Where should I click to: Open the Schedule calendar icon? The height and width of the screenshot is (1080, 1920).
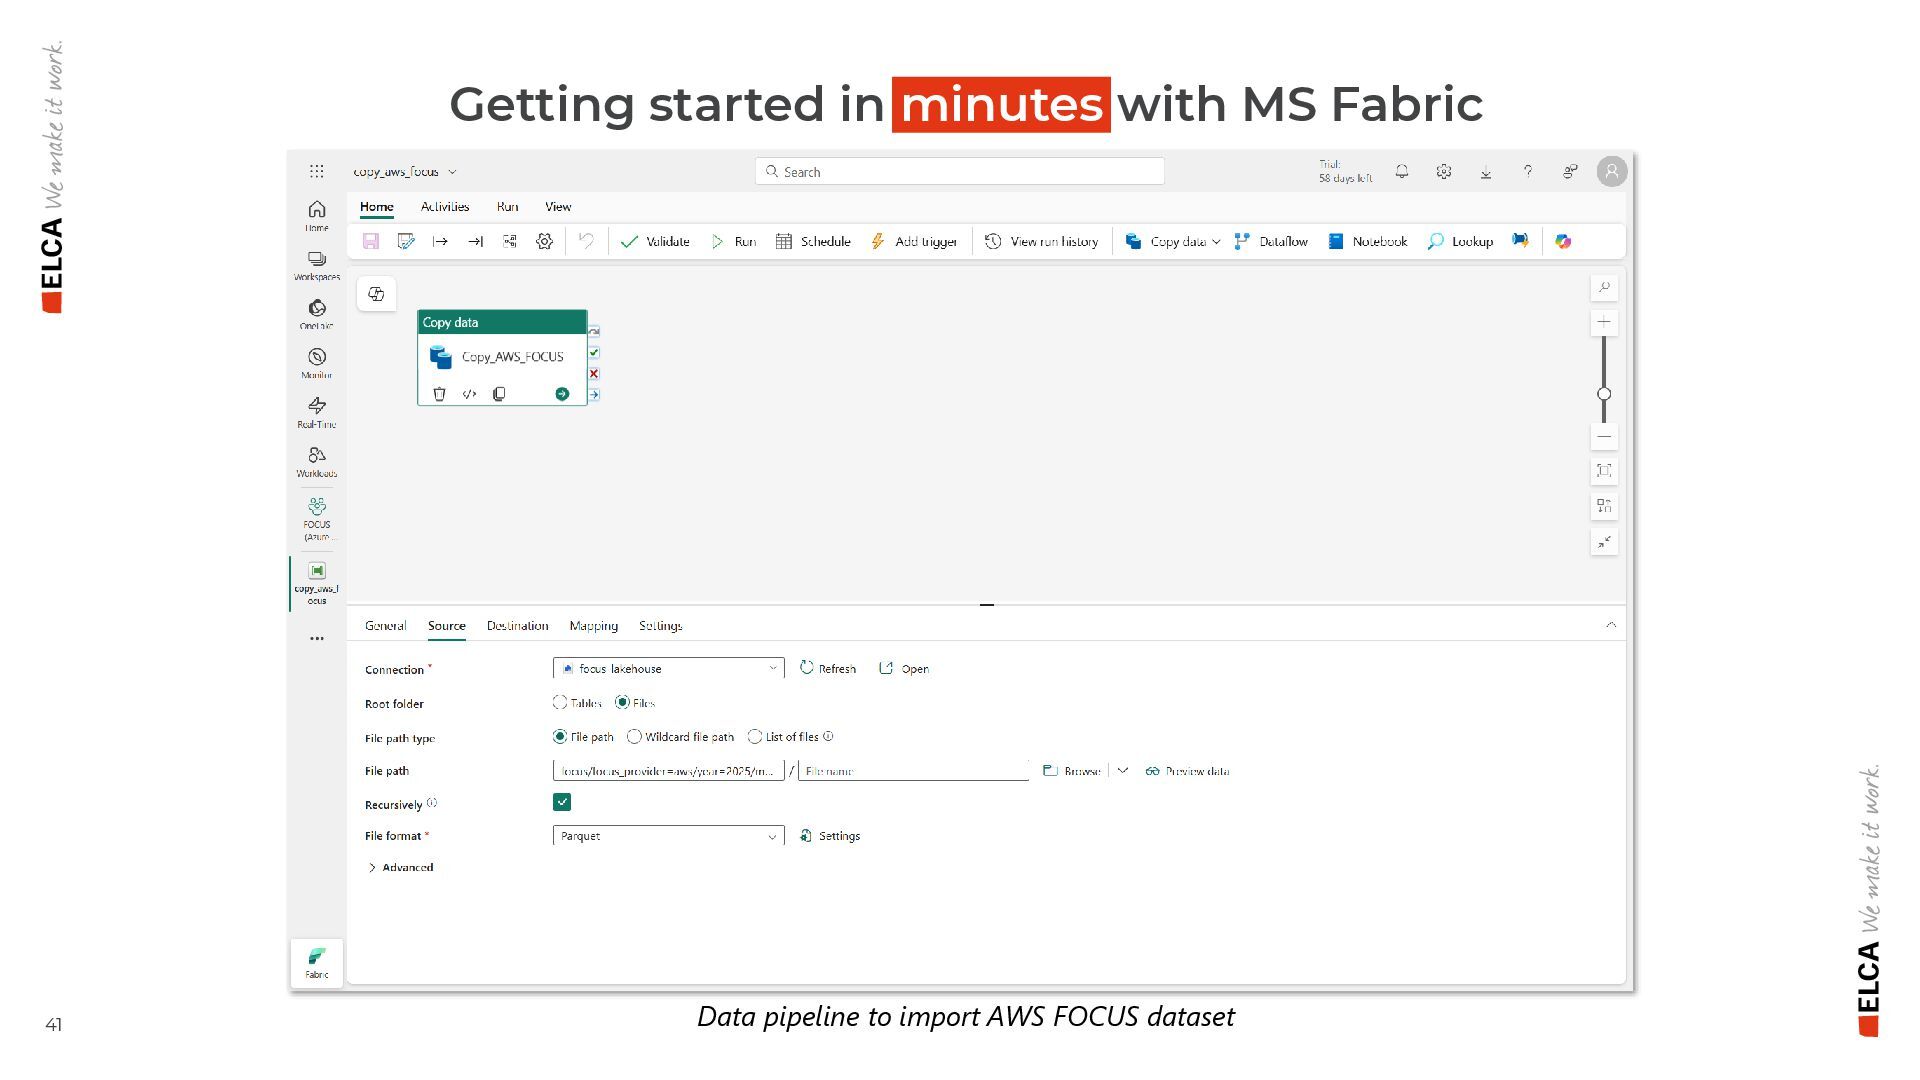click(784, 242)
